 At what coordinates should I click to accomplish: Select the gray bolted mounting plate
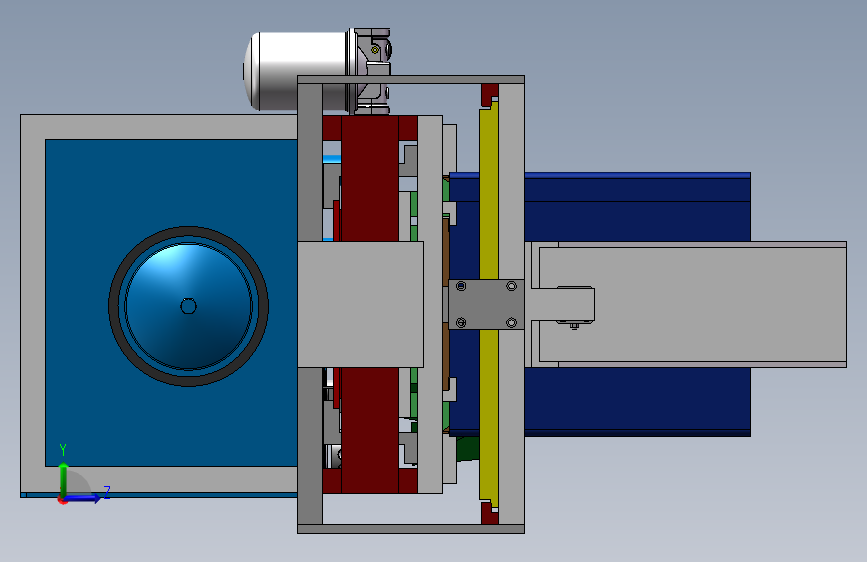pyautogui.click(x=487, y=304)
